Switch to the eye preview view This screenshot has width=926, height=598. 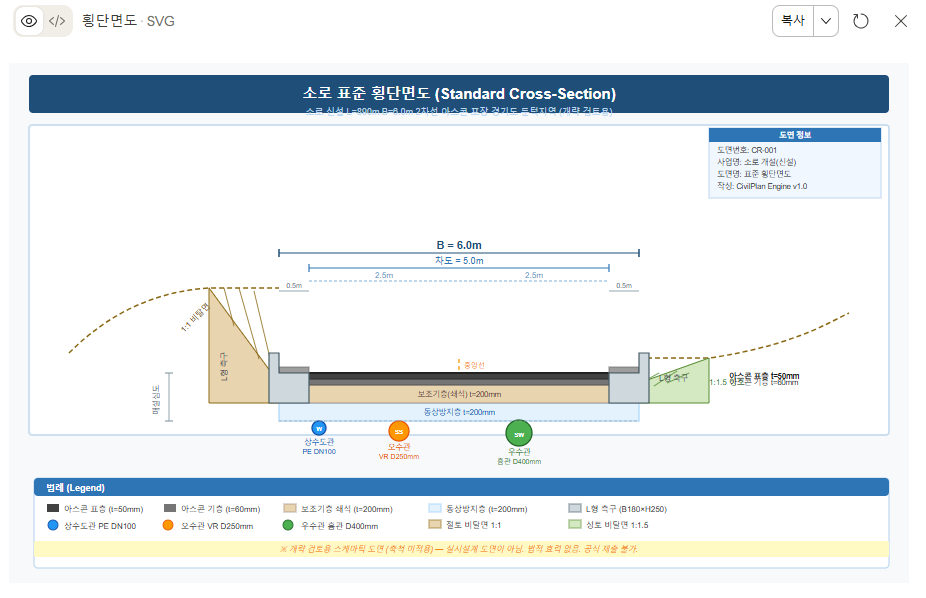(x=29, y=21)
